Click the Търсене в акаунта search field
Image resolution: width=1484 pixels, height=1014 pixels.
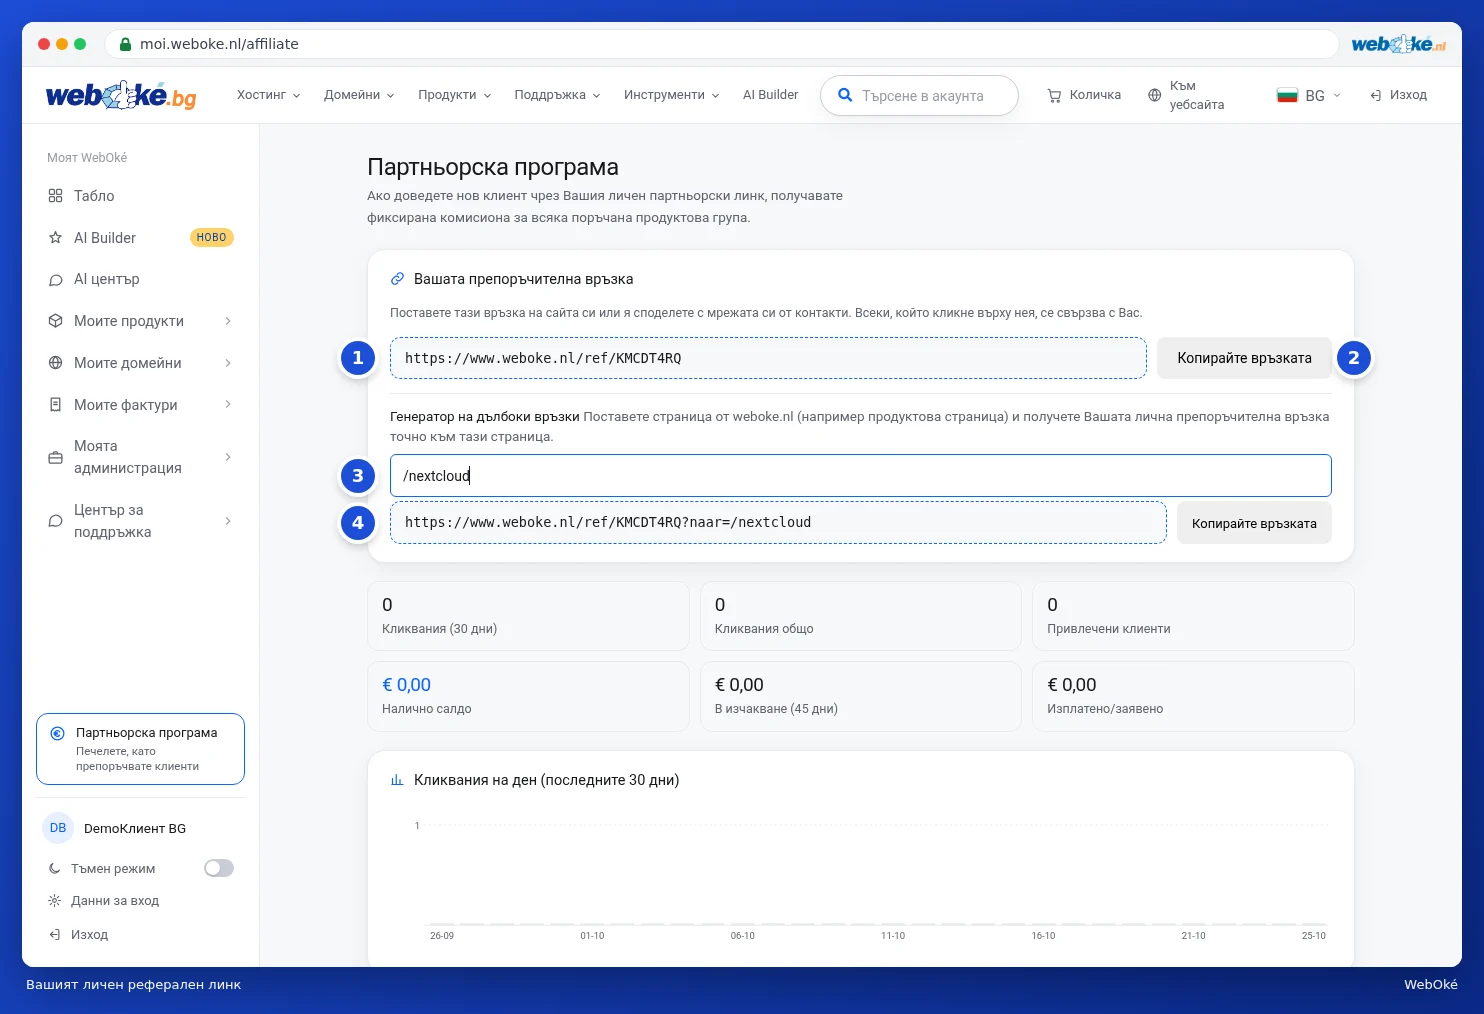click(x=919, y=95)
